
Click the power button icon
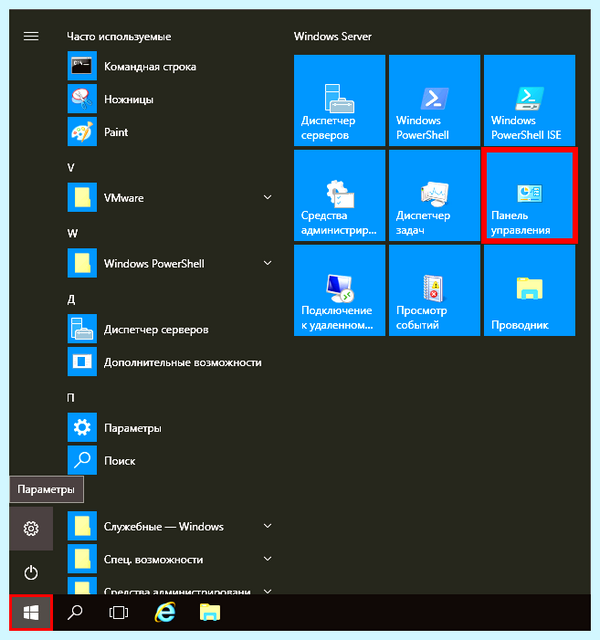coord(31,573)
